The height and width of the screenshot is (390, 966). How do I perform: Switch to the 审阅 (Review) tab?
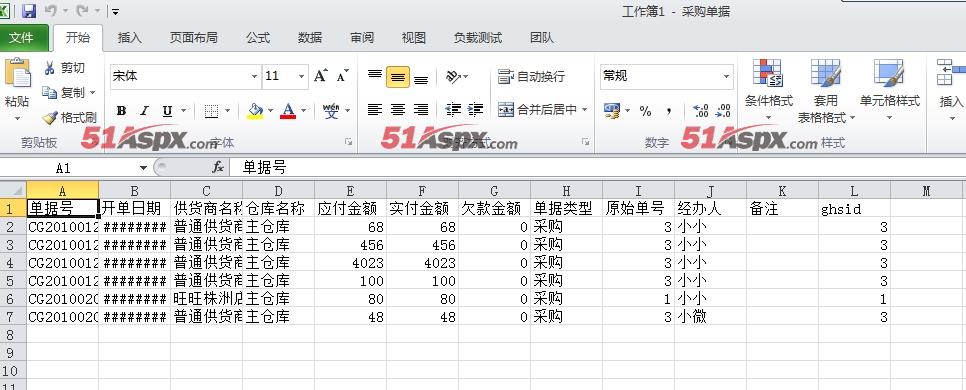click(362, 38)
